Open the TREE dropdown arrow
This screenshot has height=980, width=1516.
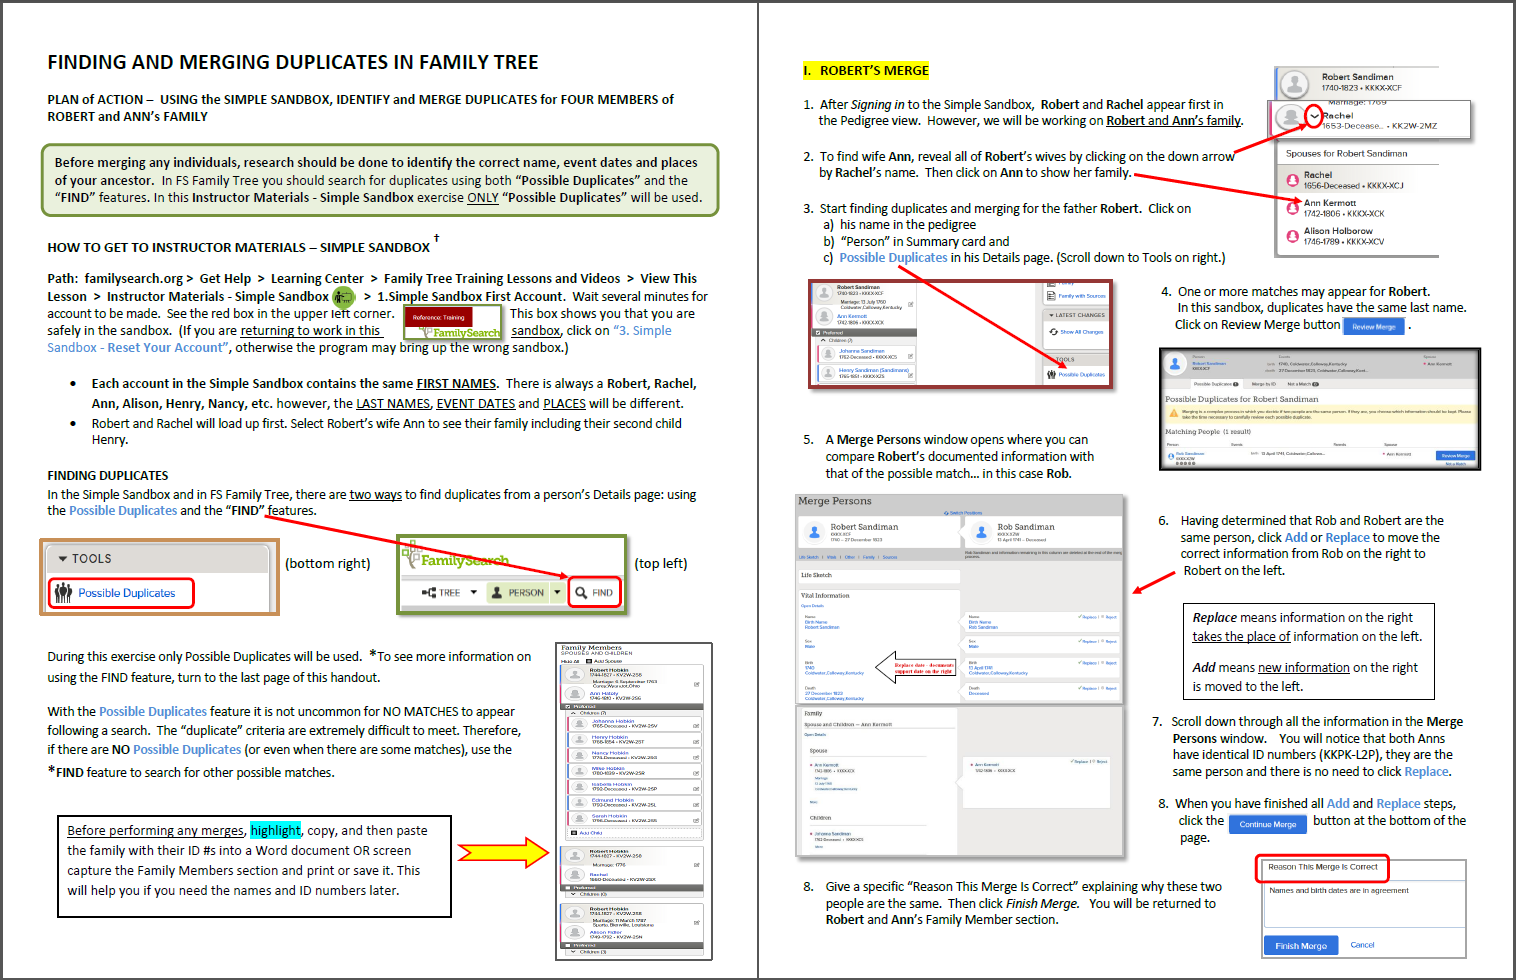pyautogui.click(x=474, y=592)
